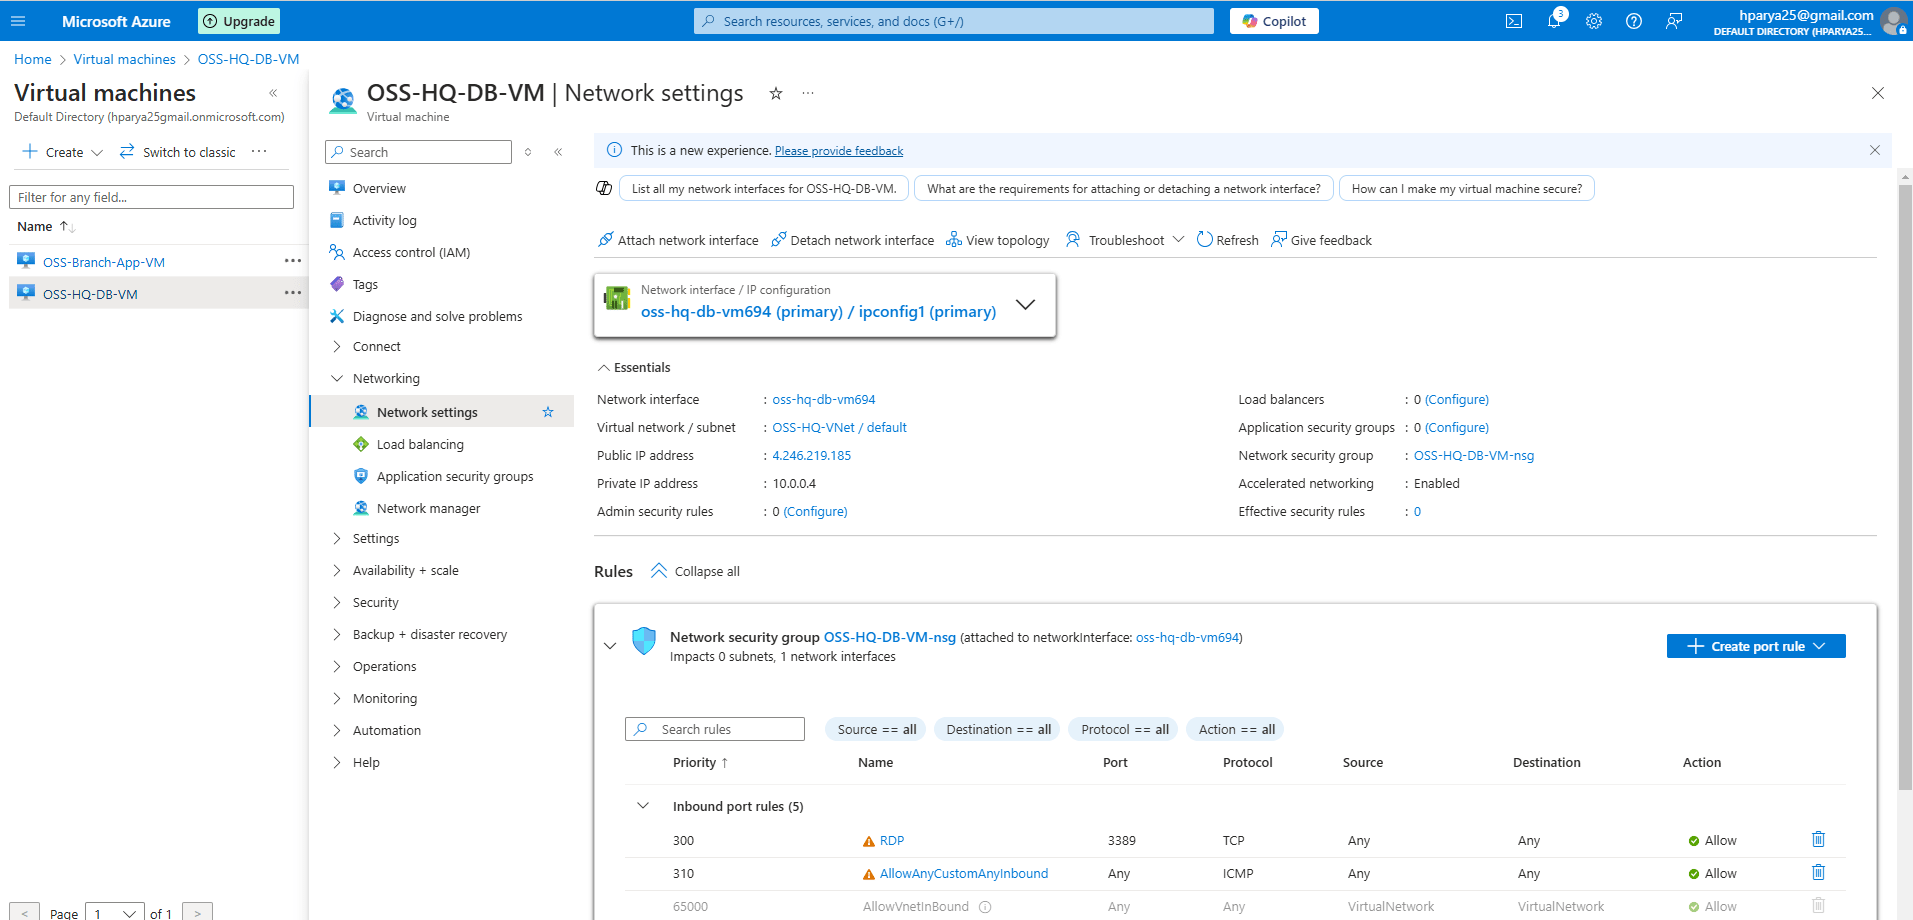Favorite the Network settings page with star

coord(775,94)
